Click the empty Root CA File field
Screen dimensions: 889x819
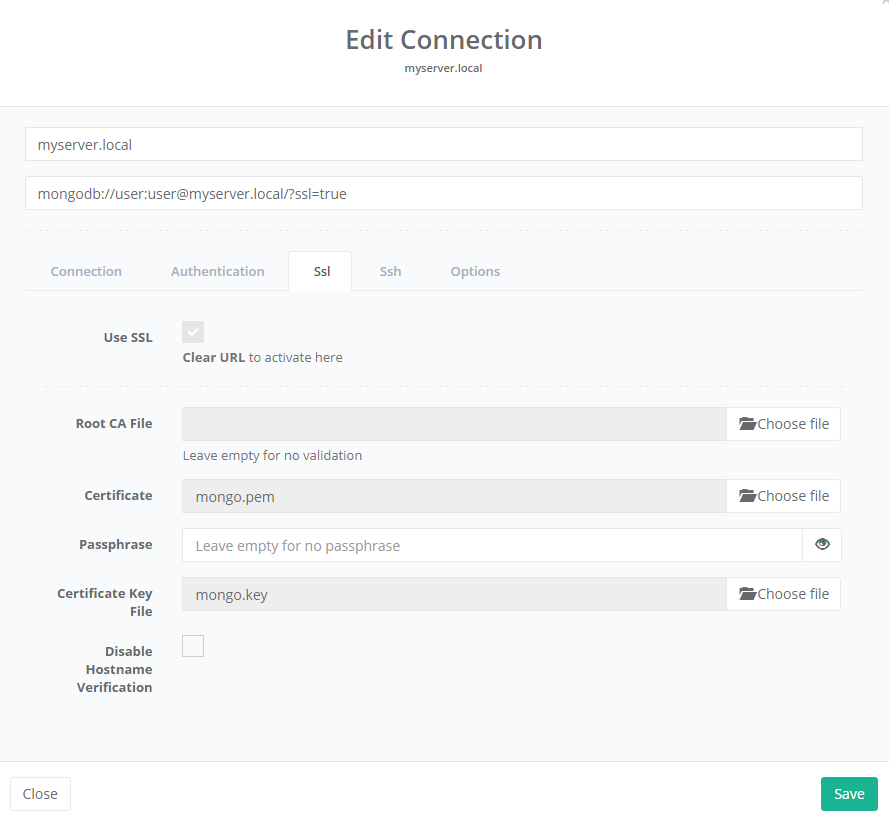click(x=454, y=424)
